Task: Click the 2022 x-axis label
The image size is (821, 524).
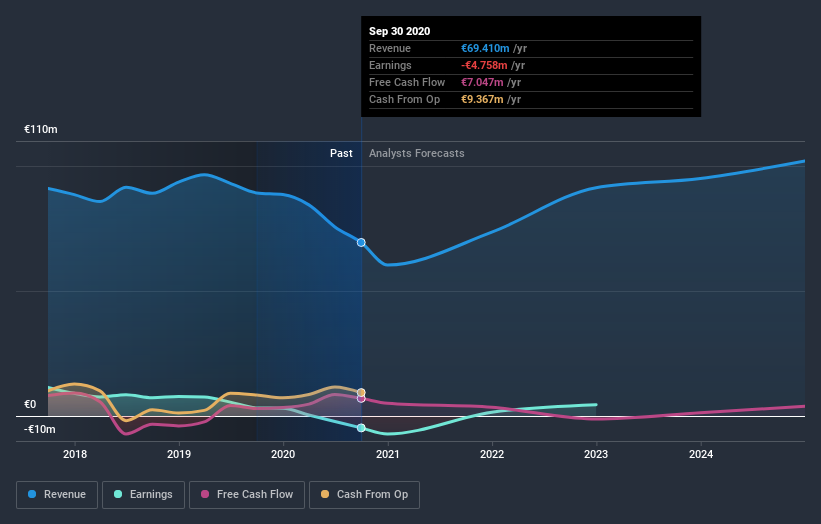Action: [x=492, y=454]
